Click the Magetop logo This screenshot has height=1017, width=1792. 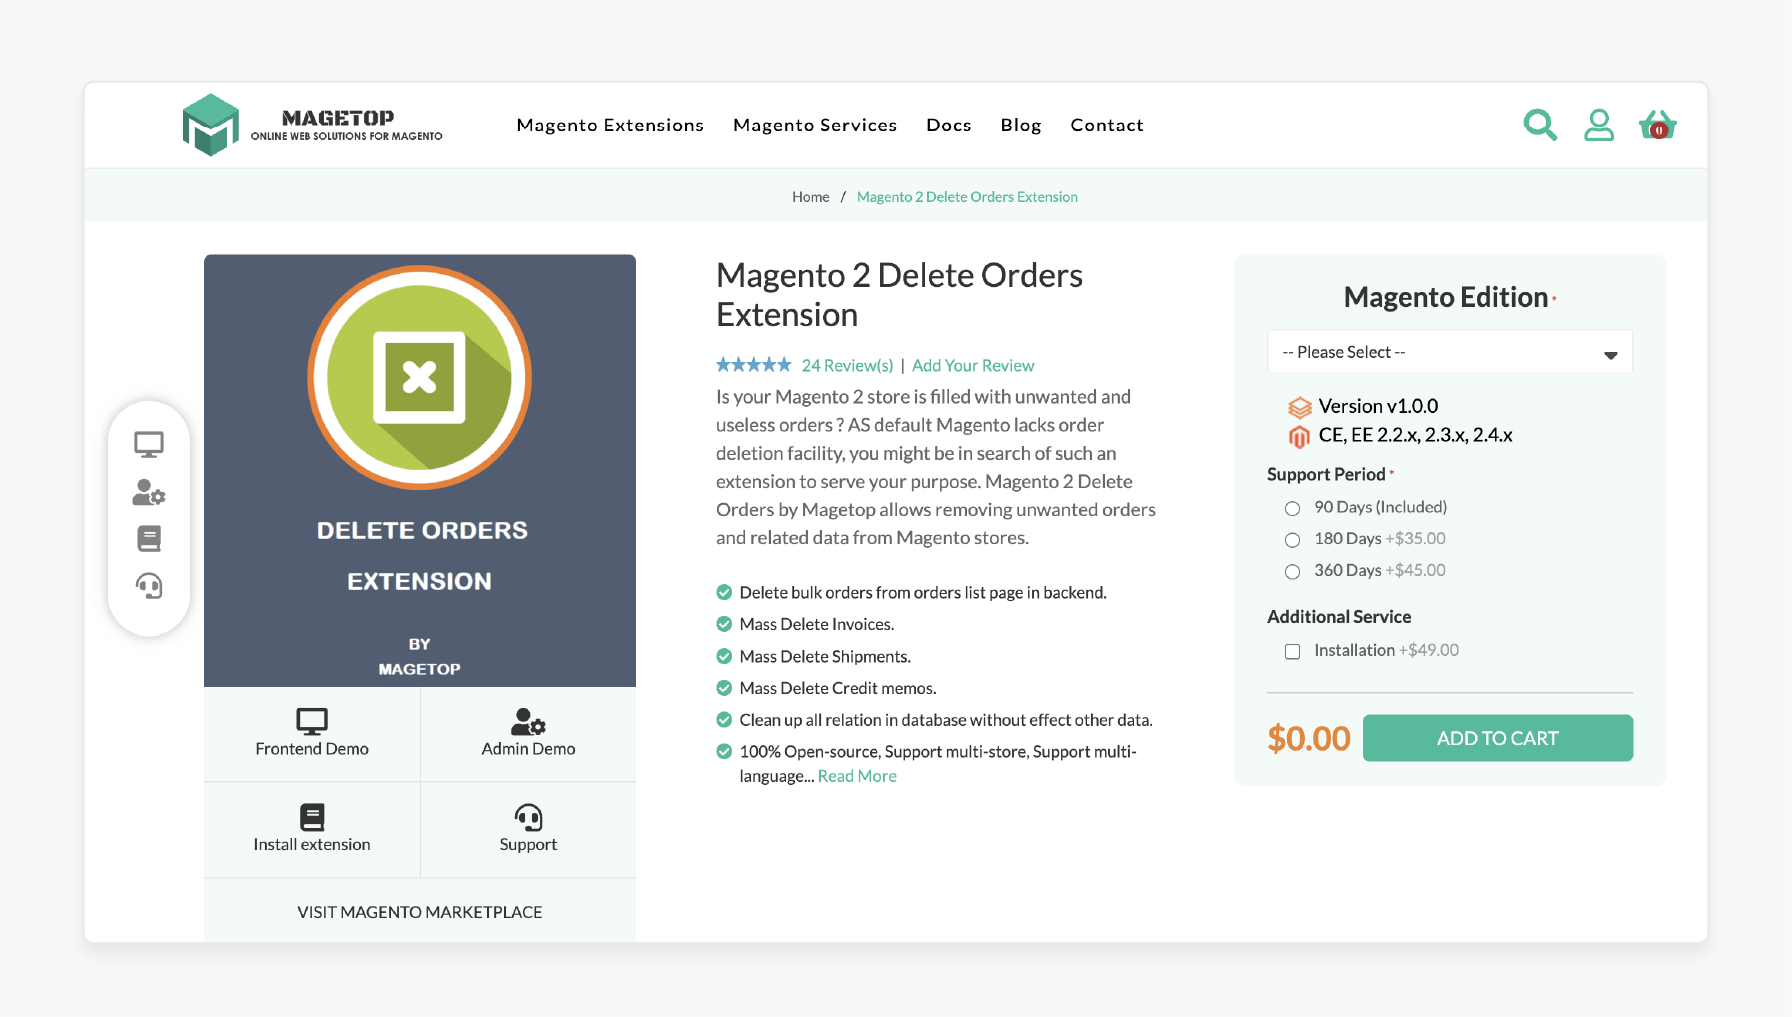point(312,125)
